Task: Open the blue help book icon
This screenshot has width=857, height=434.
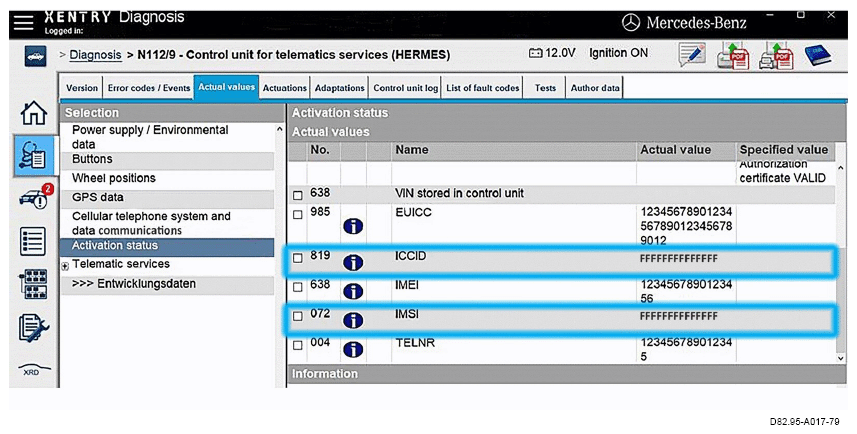Action: pos(818,55)
